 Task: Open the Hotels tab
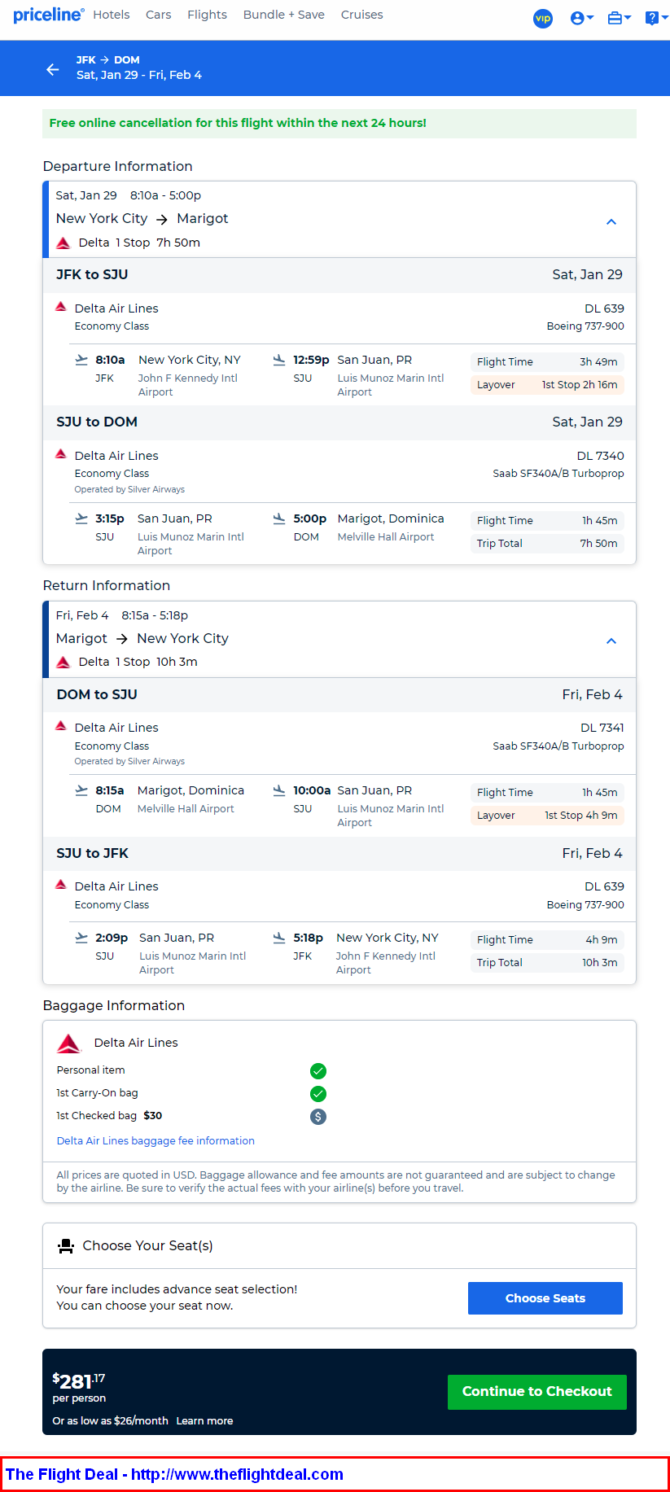coord(111,15)
